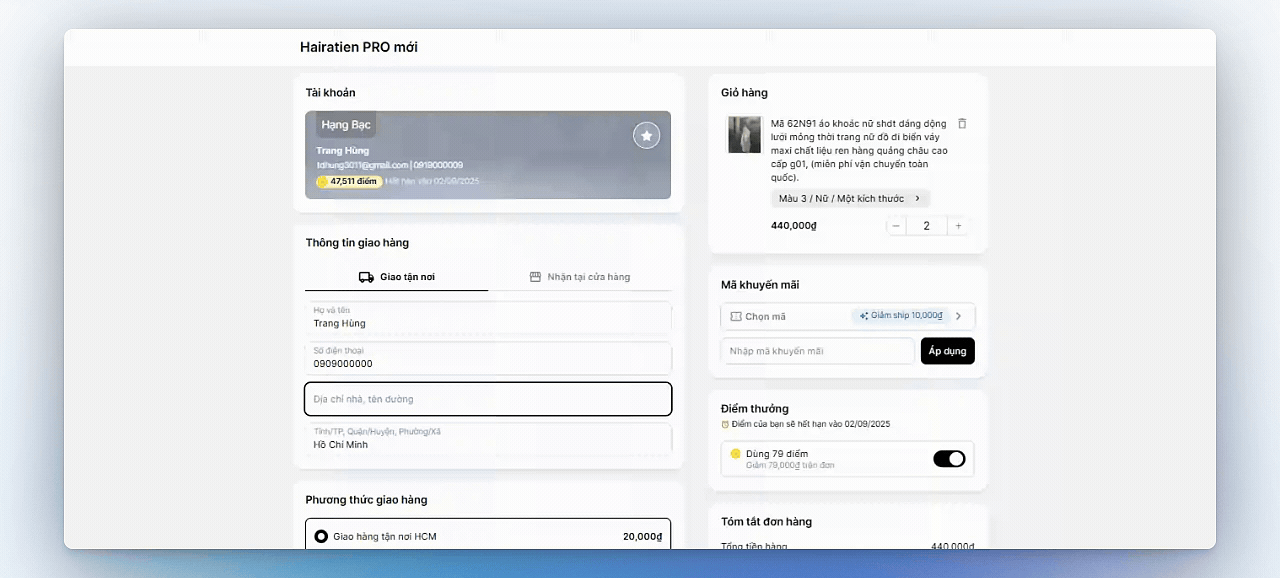1280x578 pixels.
Task: Click the star badge on membership card
Action: [x=646, y=135]
